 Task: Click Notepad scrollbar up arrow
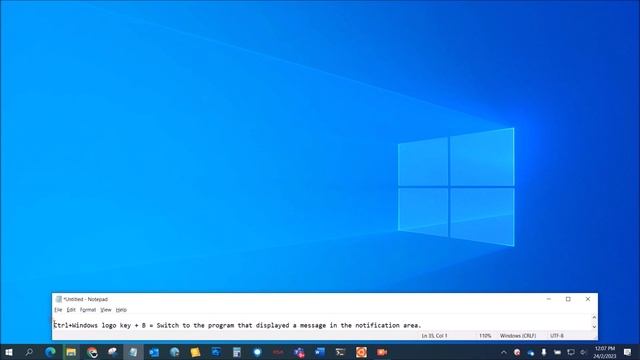tap(594, 317)
